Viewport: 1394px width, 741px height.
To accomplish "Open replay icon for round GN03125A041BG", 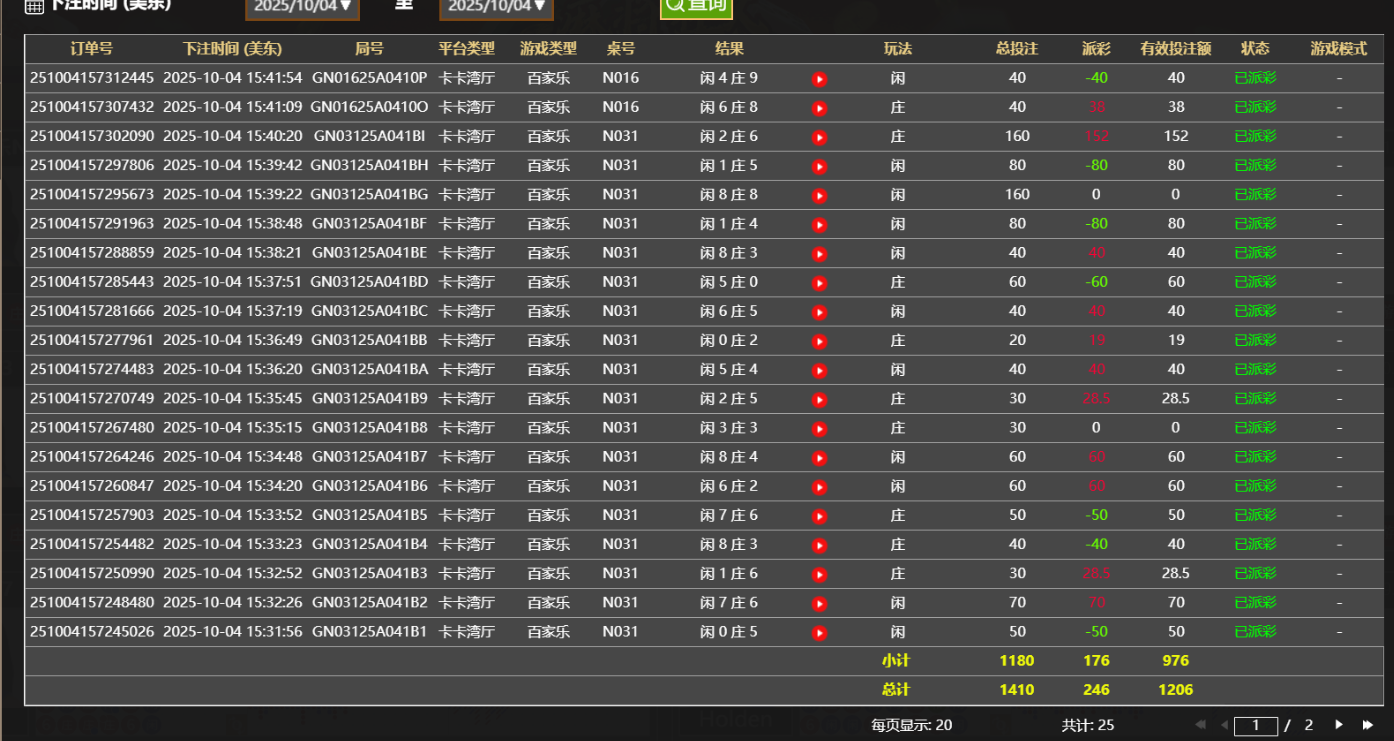I will tap(819, 195).
